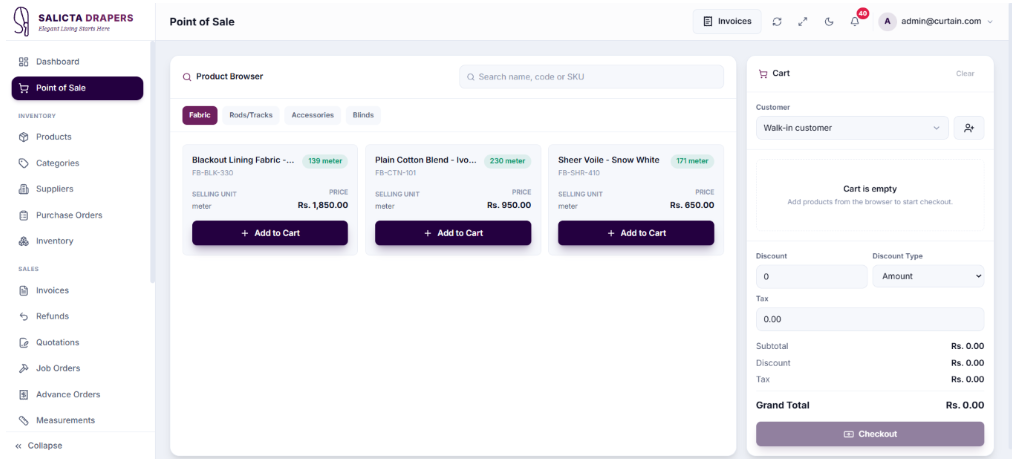Image resolution: width=1014 pixels, height=459 pixels.
Task: Click the Advance Orders icon
Action: [x=24, y=394]
